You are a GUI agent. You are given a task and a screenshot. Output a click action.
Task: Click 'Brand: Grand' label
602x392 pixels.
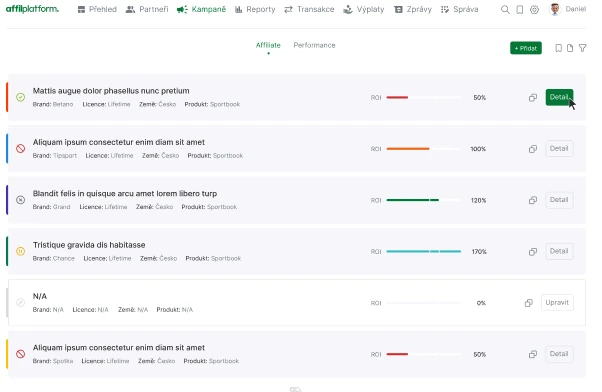pyautogui.click(x=51, y=207)
